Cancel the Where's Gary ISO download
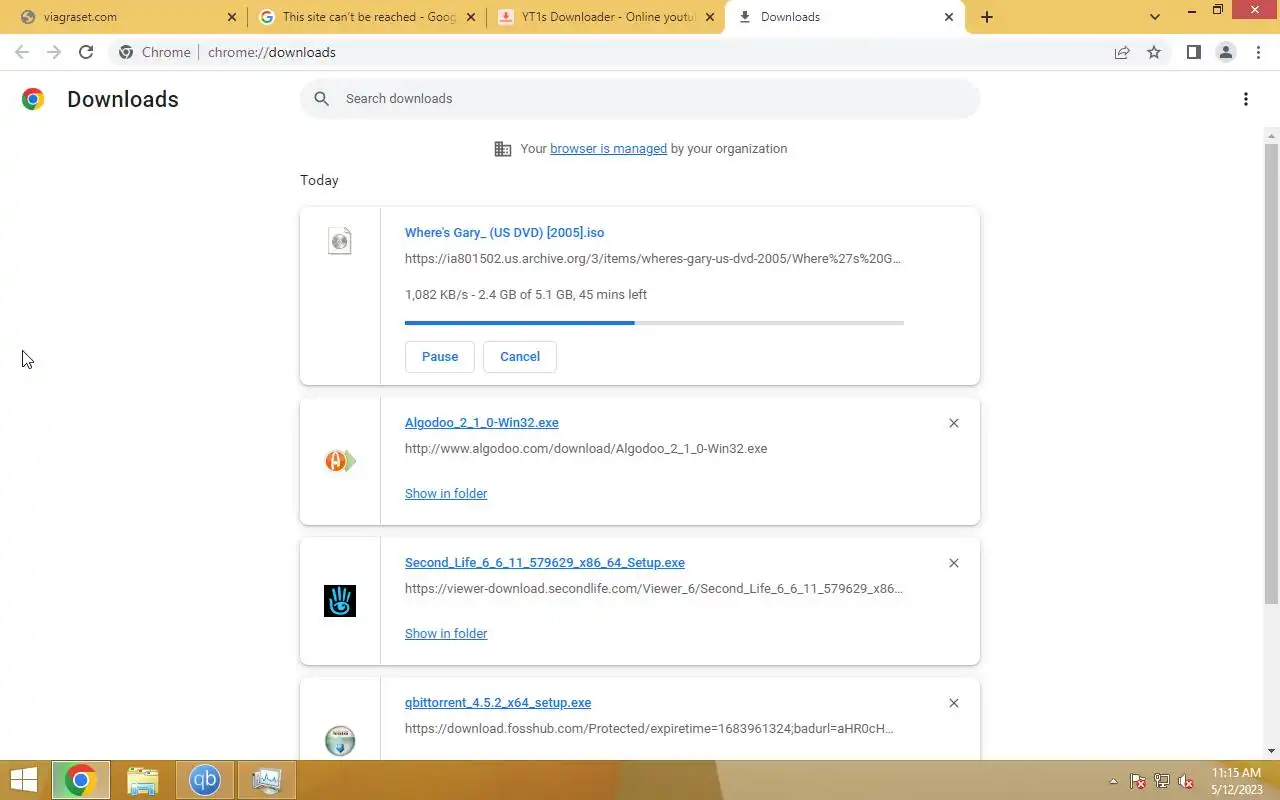1280x800 pixels. (x=520, y=357)
